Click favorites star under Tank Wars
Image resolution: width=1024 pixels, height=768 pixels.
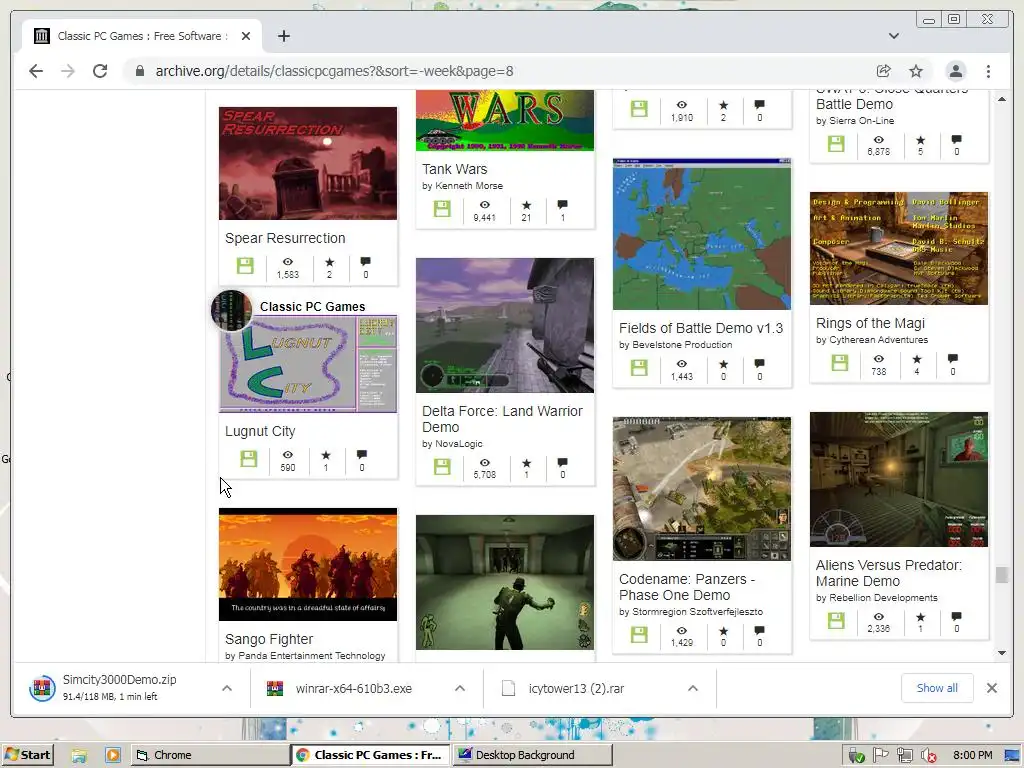(526, 205)
